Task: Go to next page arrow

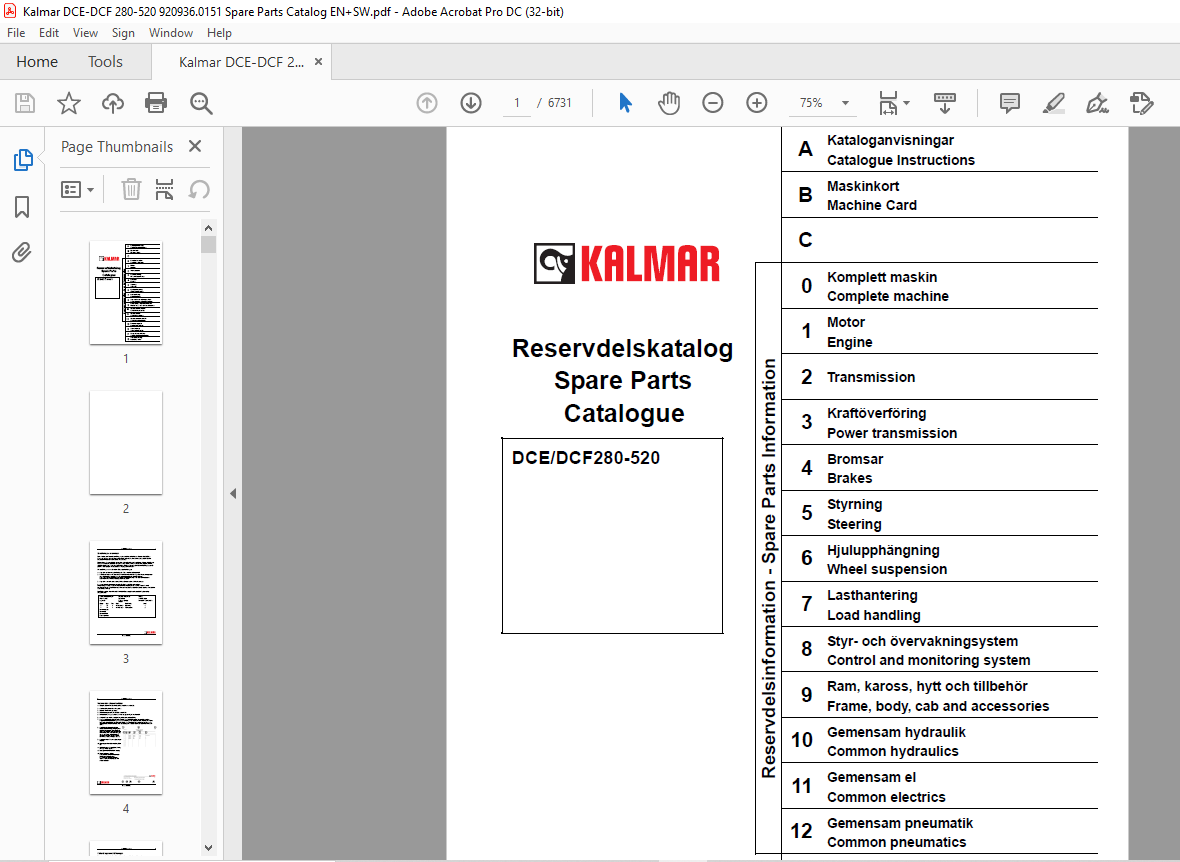Action: click(471, 103)
